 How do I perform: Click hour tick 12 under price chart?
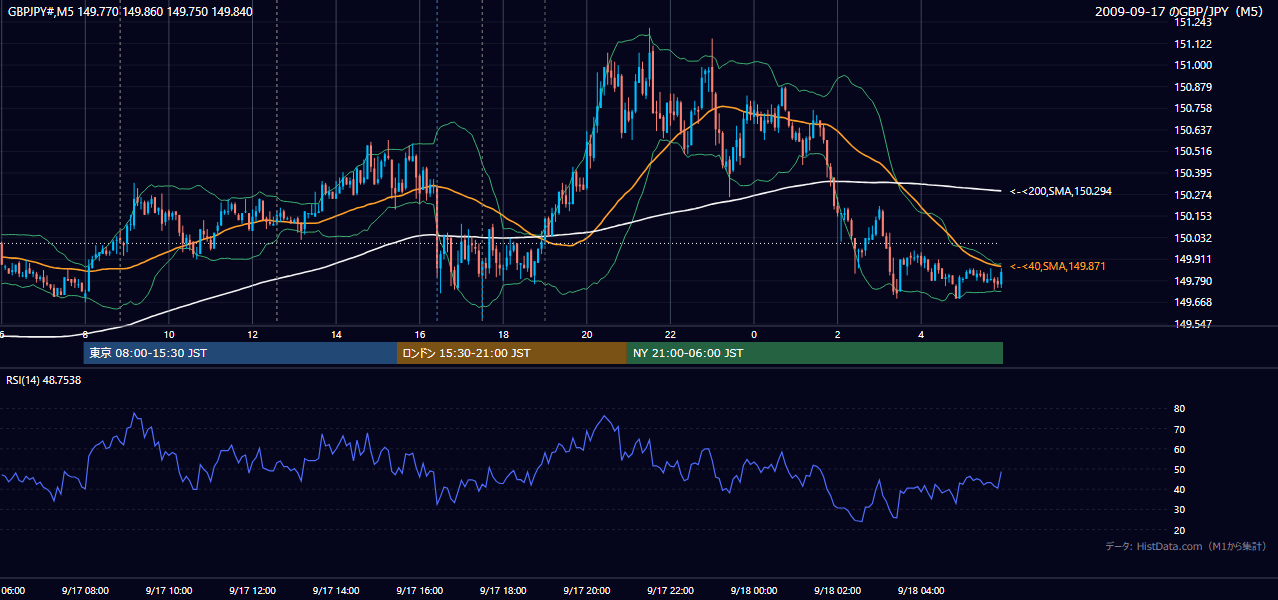click(252, 335)
